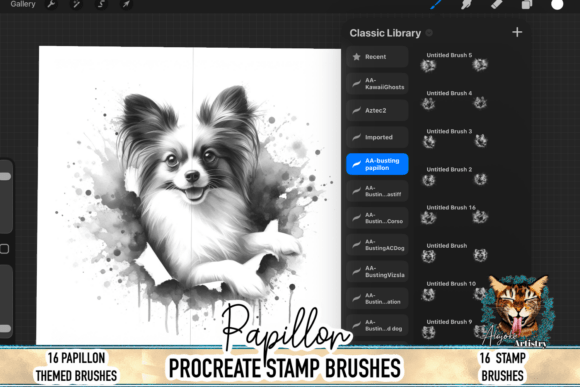580x387 pixels.
Task: Open the AA-Bustin...astiff brush set
Action: pos(377,191)
